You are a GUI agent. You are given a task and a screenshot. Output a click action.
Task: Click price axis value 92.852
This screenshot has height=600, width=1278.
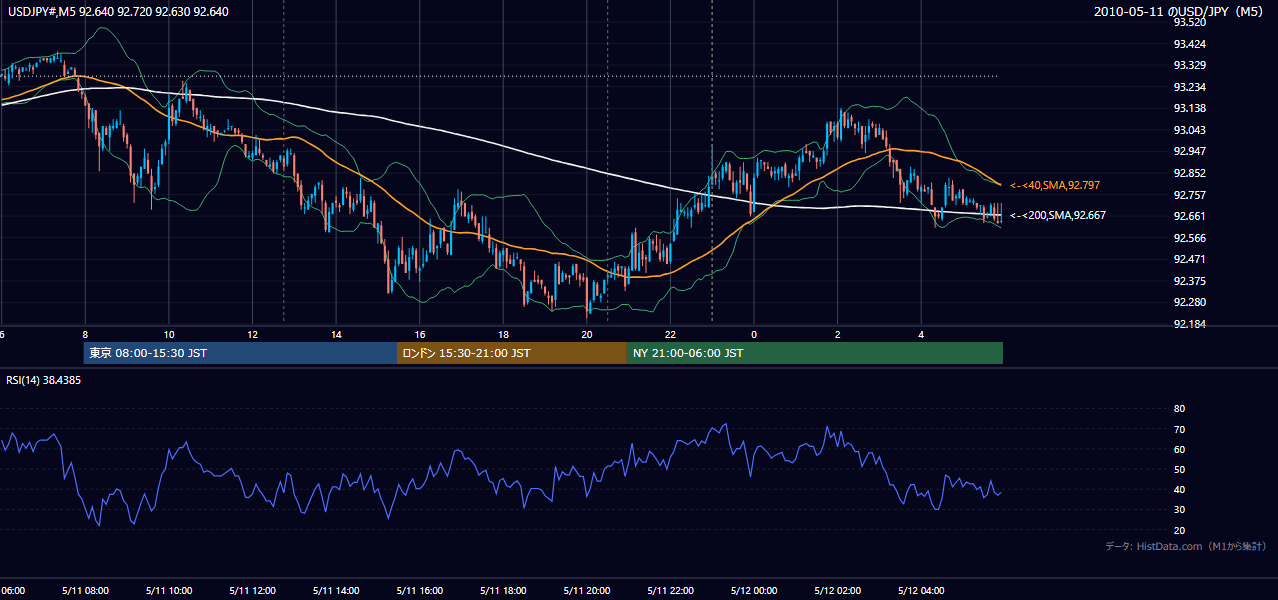(x=1189, y=173)
